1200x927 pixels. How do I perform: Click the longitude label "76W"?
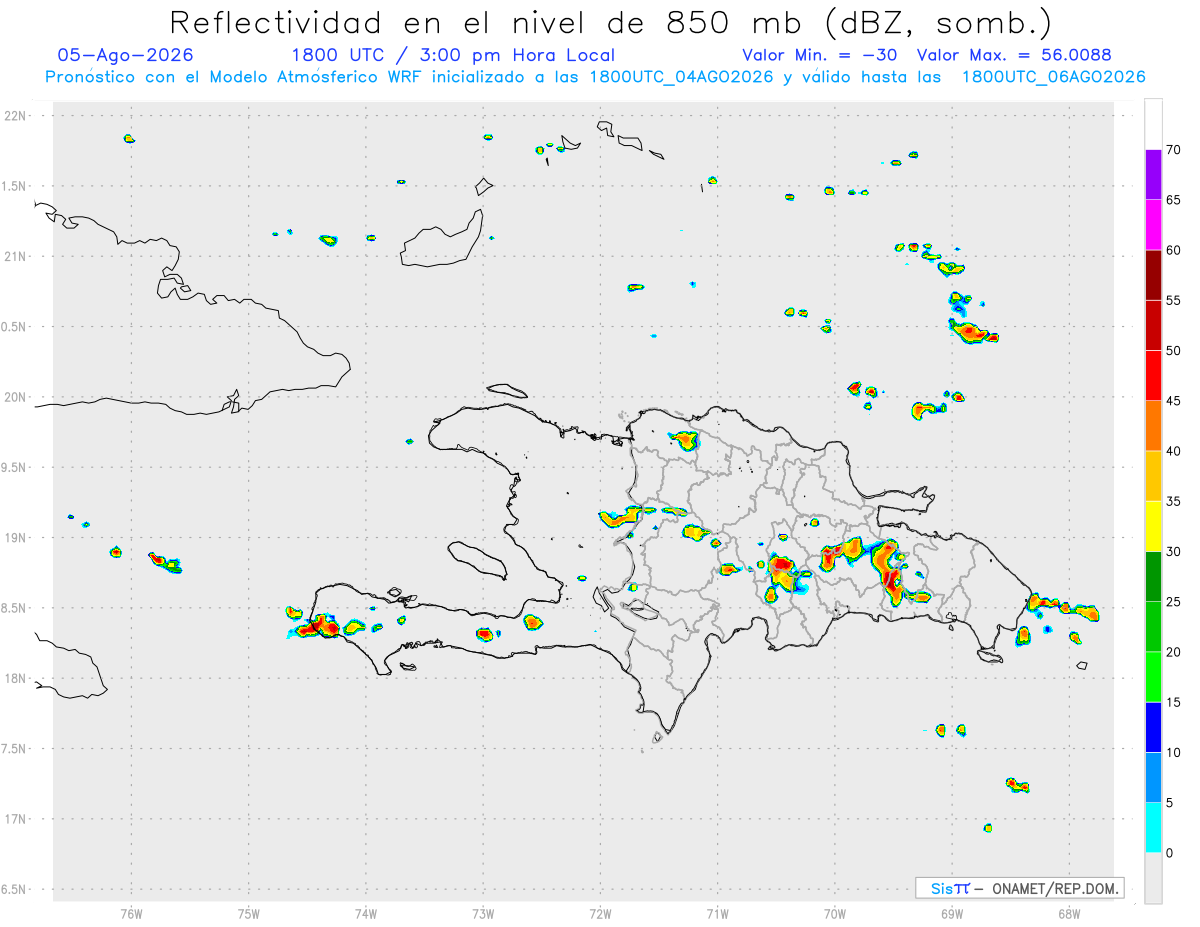tap(131, 914)
